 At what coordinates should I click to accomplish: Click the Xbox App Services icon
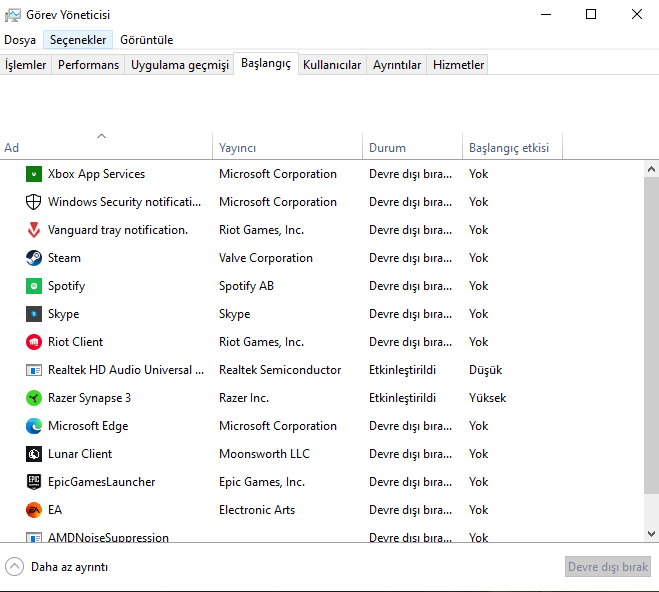pyautogui.click(x=33, y=174)
